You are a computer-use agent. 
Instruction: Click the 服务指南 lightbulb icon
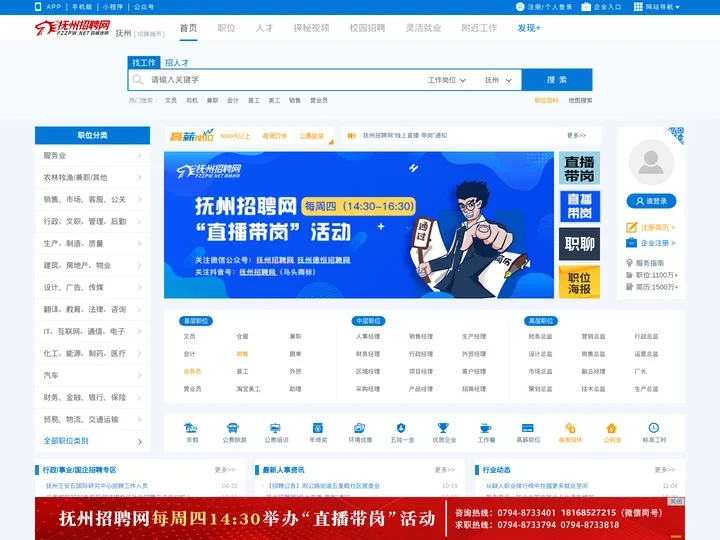[x=630, y=263]
